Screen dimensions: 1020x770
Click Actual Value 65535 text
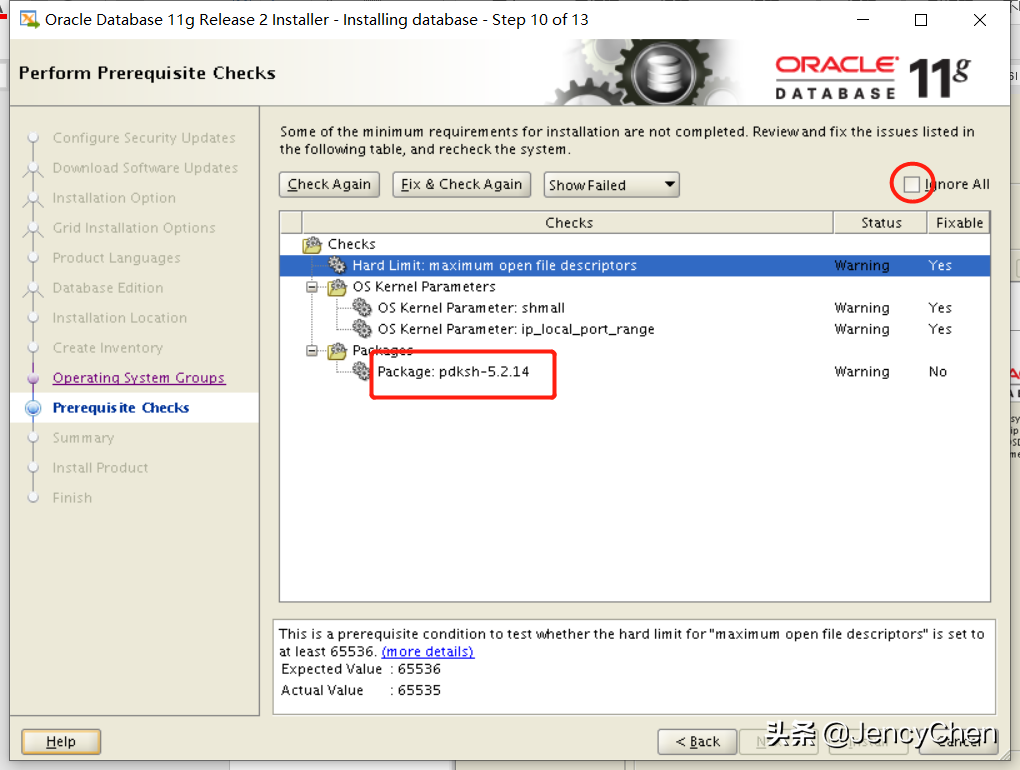(360, 690)
